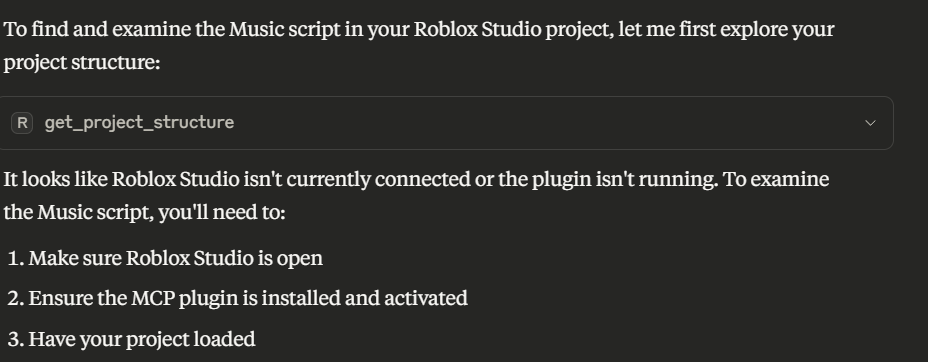The image size is (928, 362).
Task: Click the list item "Ensure the MCP plugin is installed"
Action: 248,298
